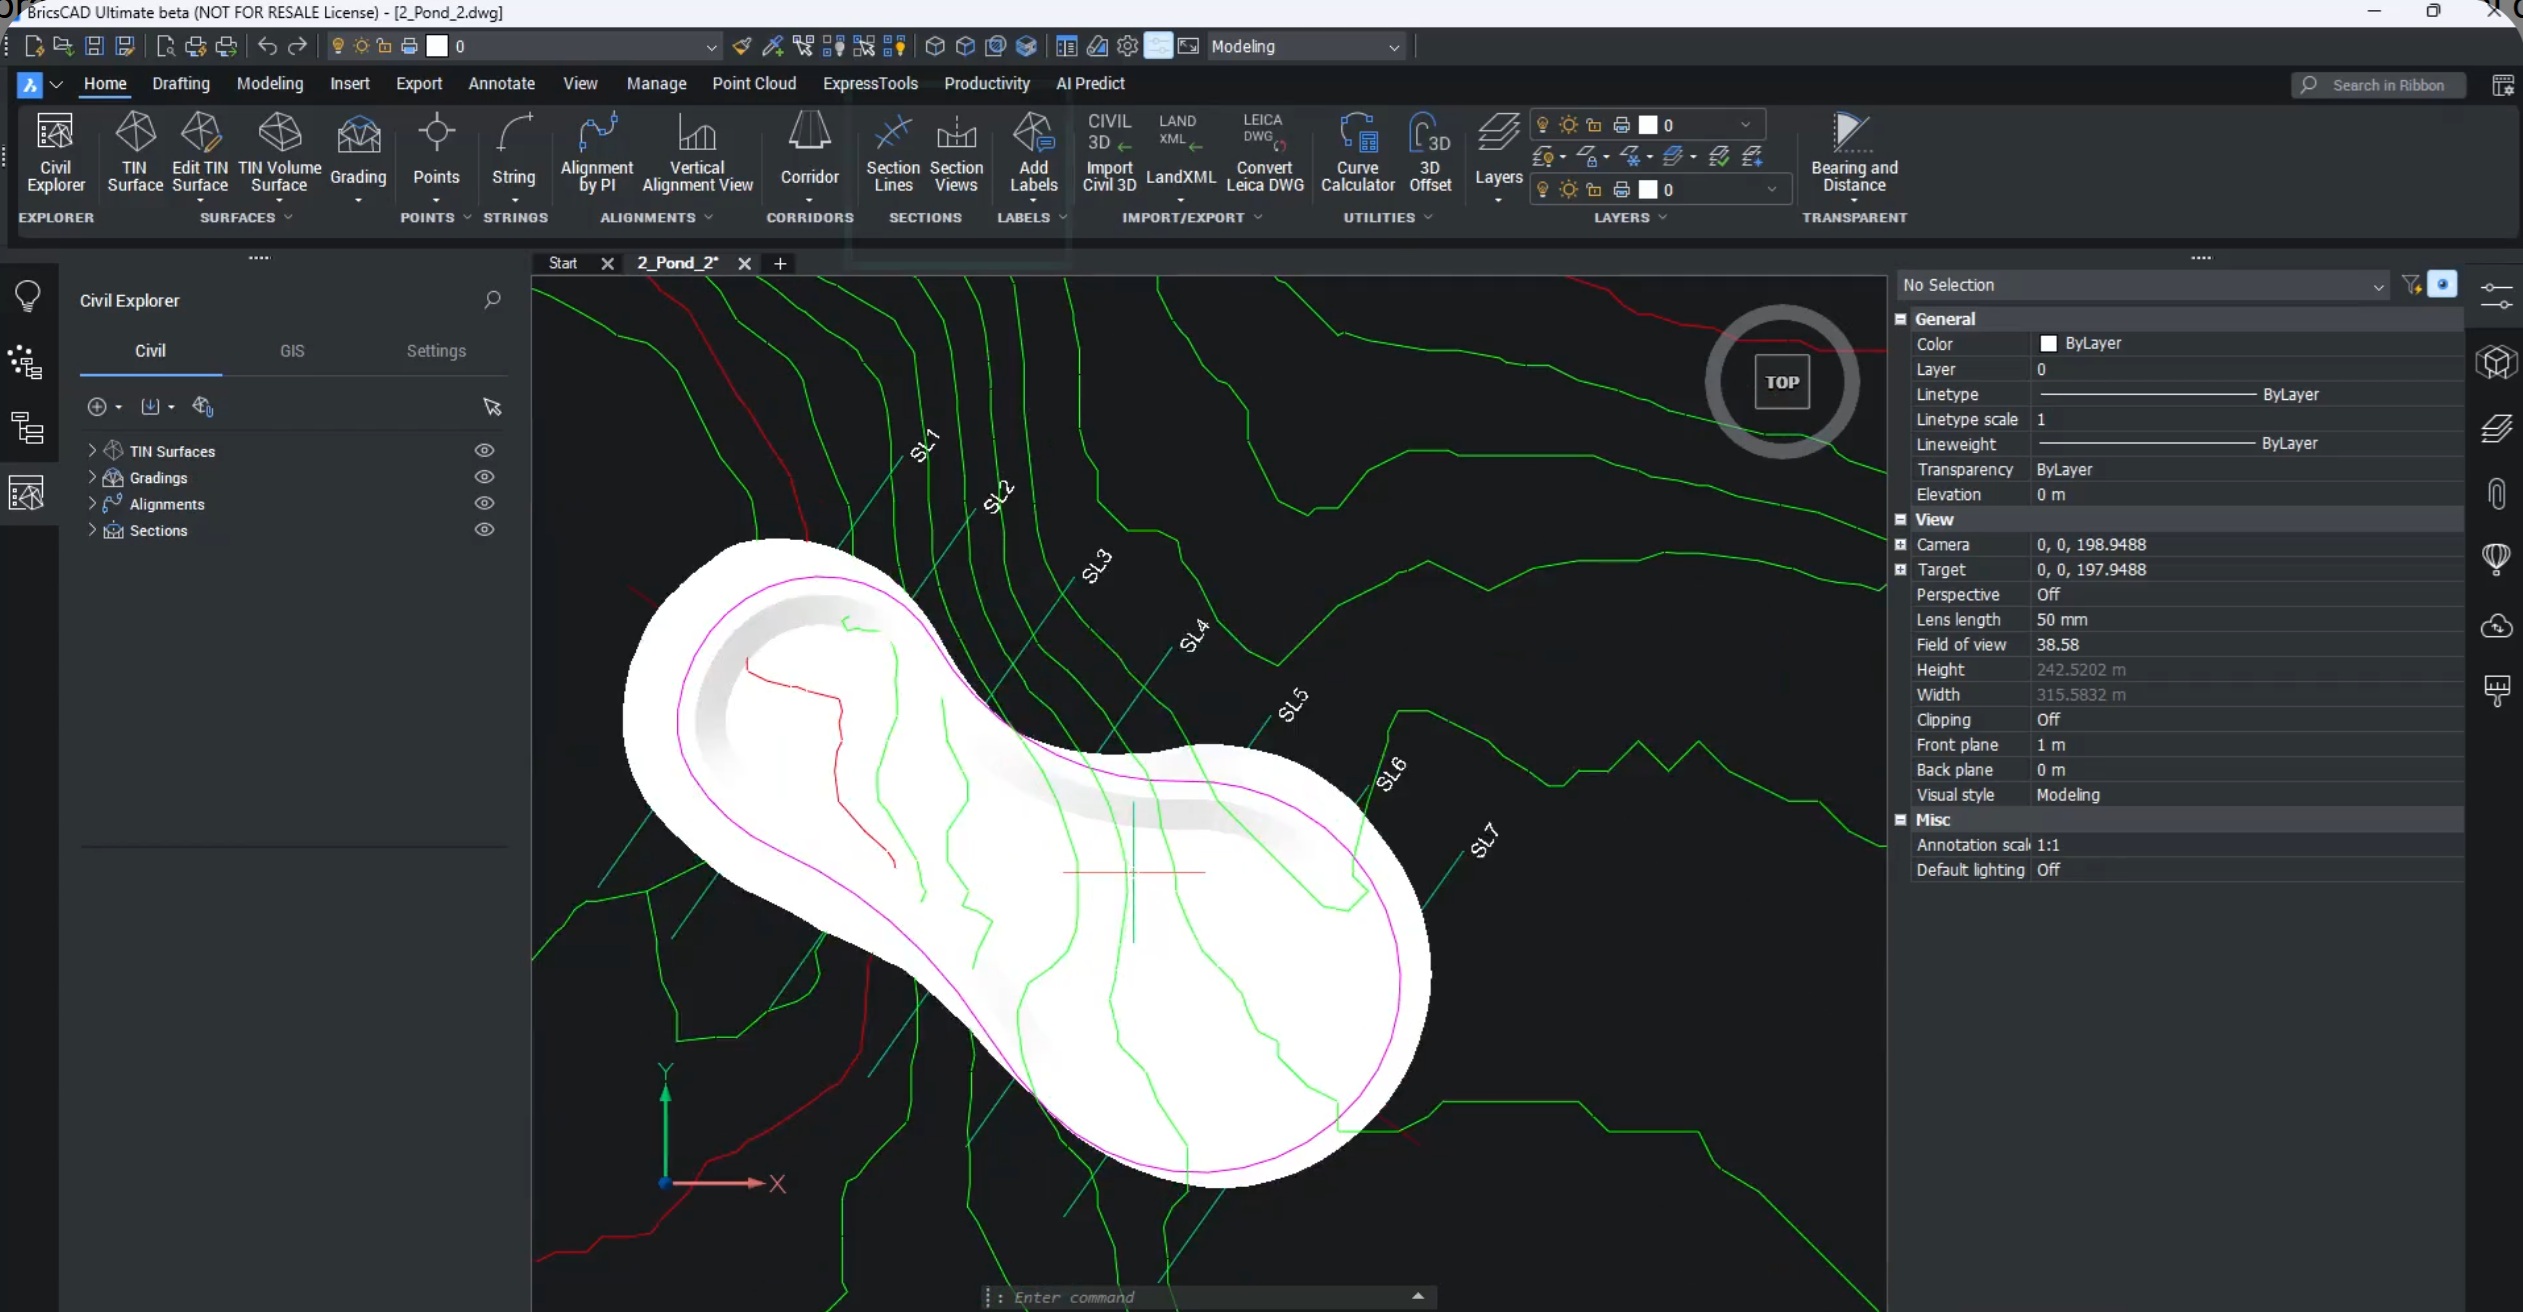Viewport: 2523px width, 1312px height.
Task: Launch the Grading tool
Action: [x=358, y=150]
